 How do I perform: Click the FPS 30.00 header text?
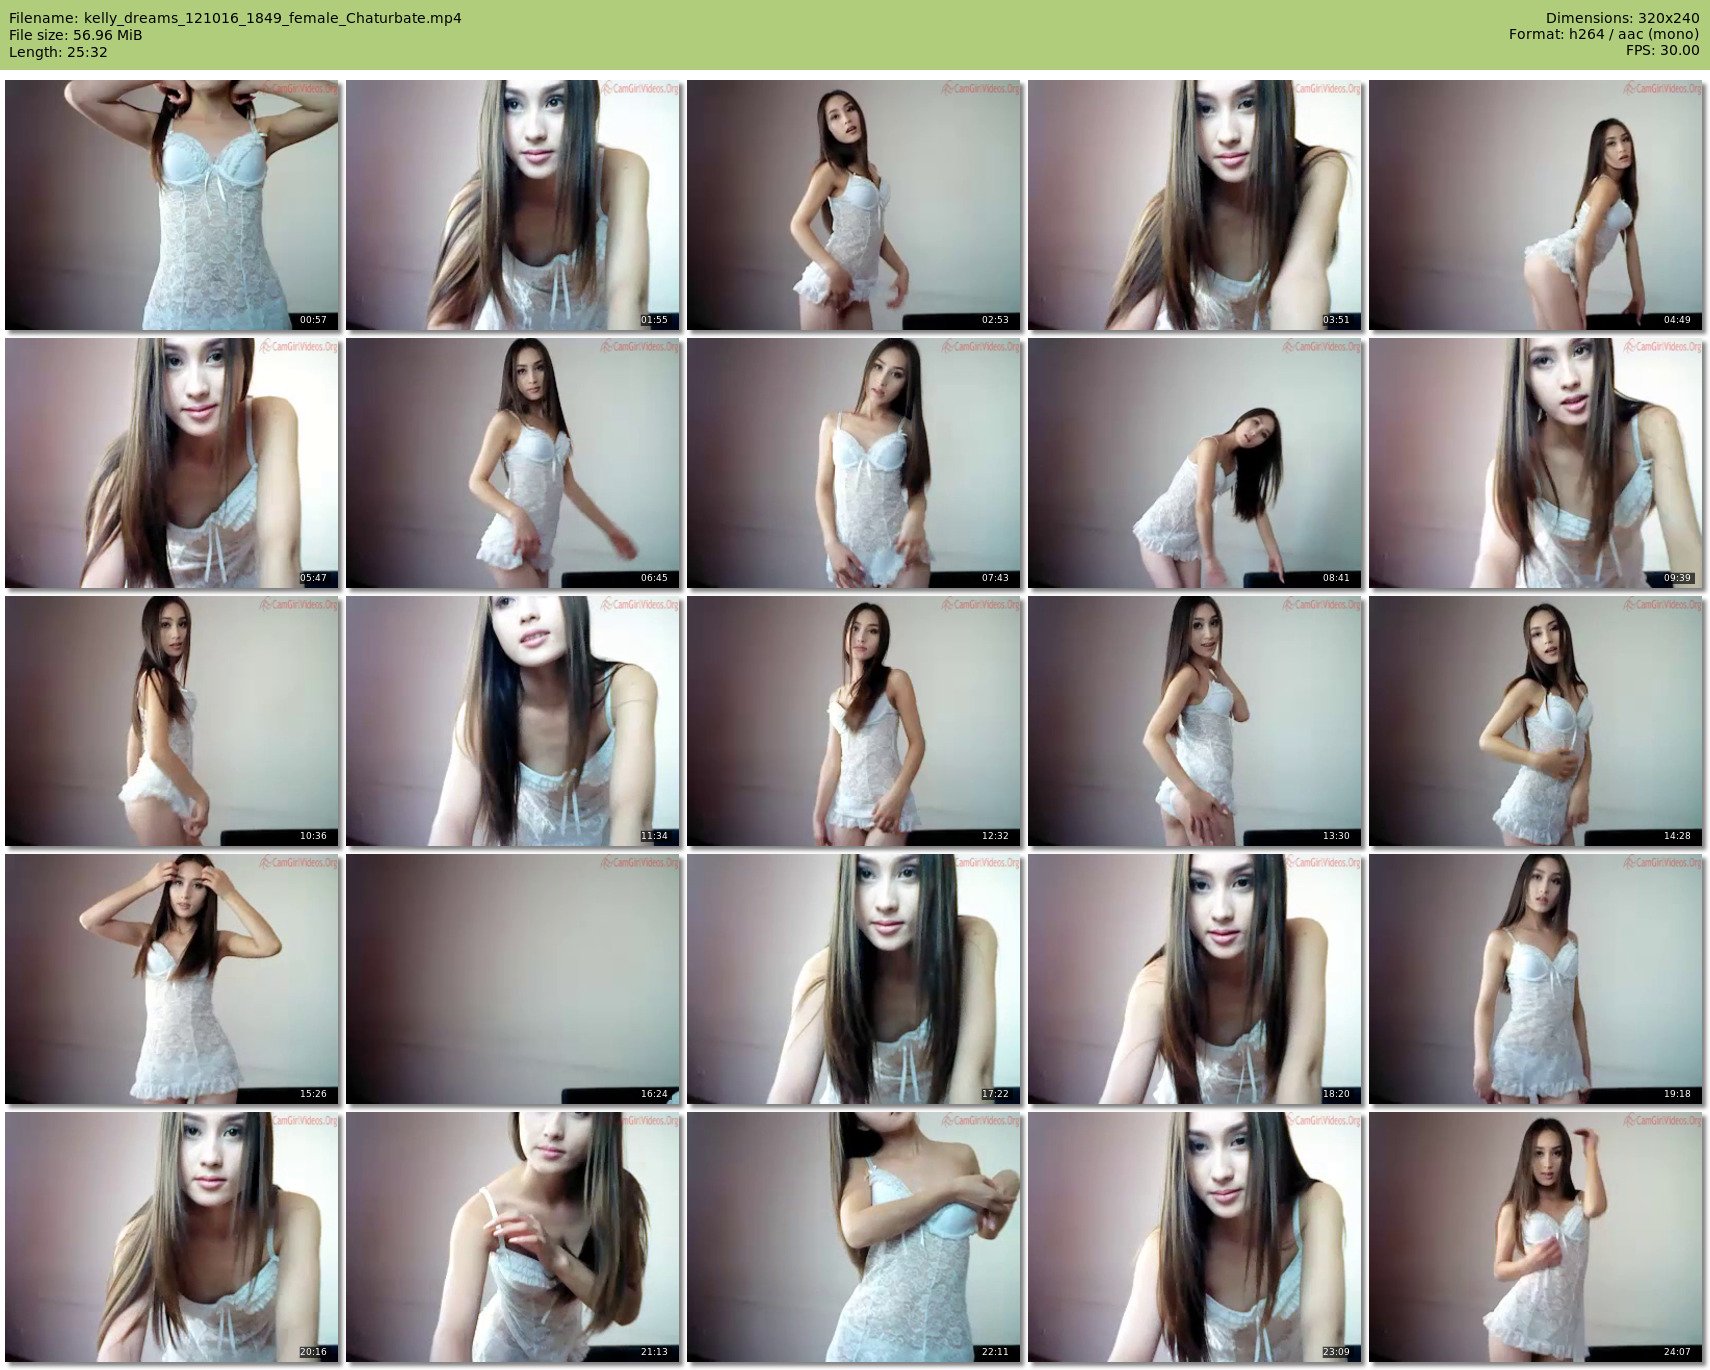click(1662, 51)
